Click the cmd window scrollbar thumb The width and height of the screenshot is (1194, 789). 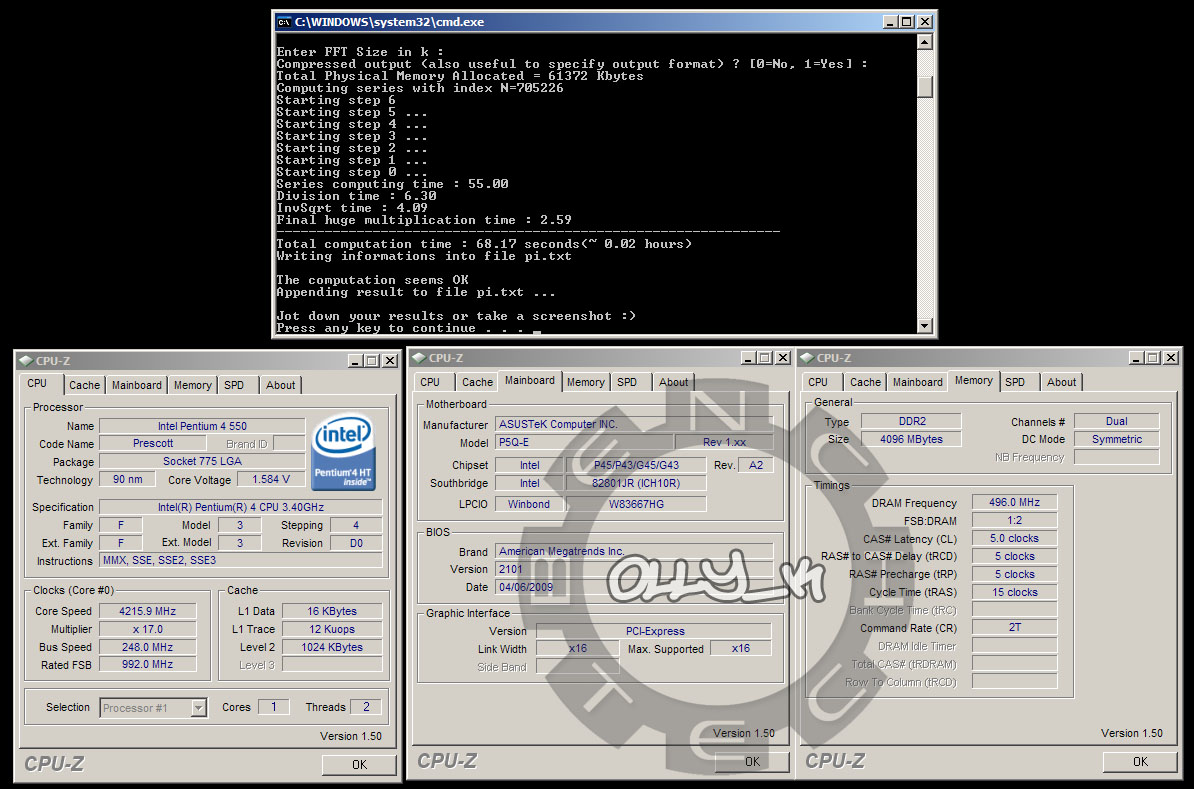point(924,86)
